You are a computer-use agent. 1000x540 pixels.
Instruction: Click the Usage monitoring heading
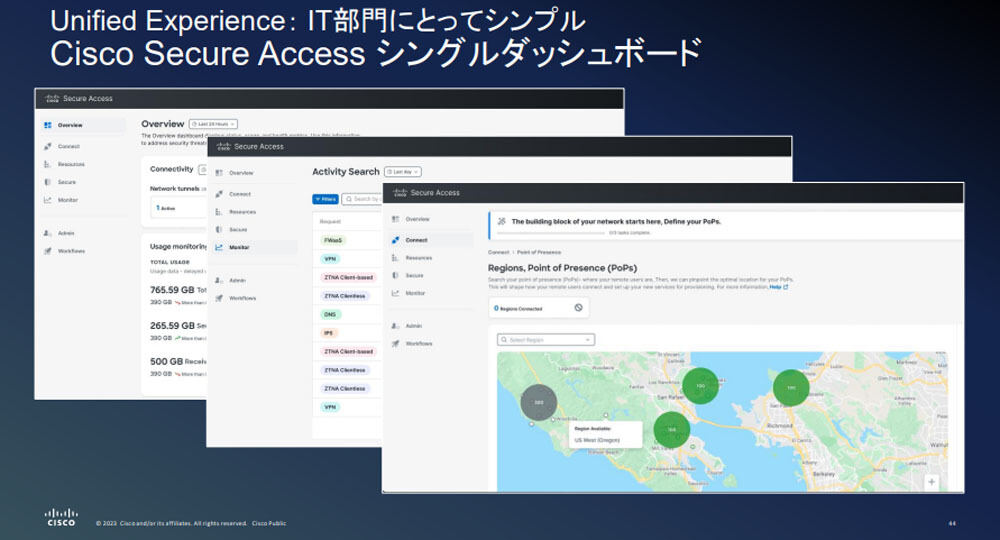coord(179,246)
